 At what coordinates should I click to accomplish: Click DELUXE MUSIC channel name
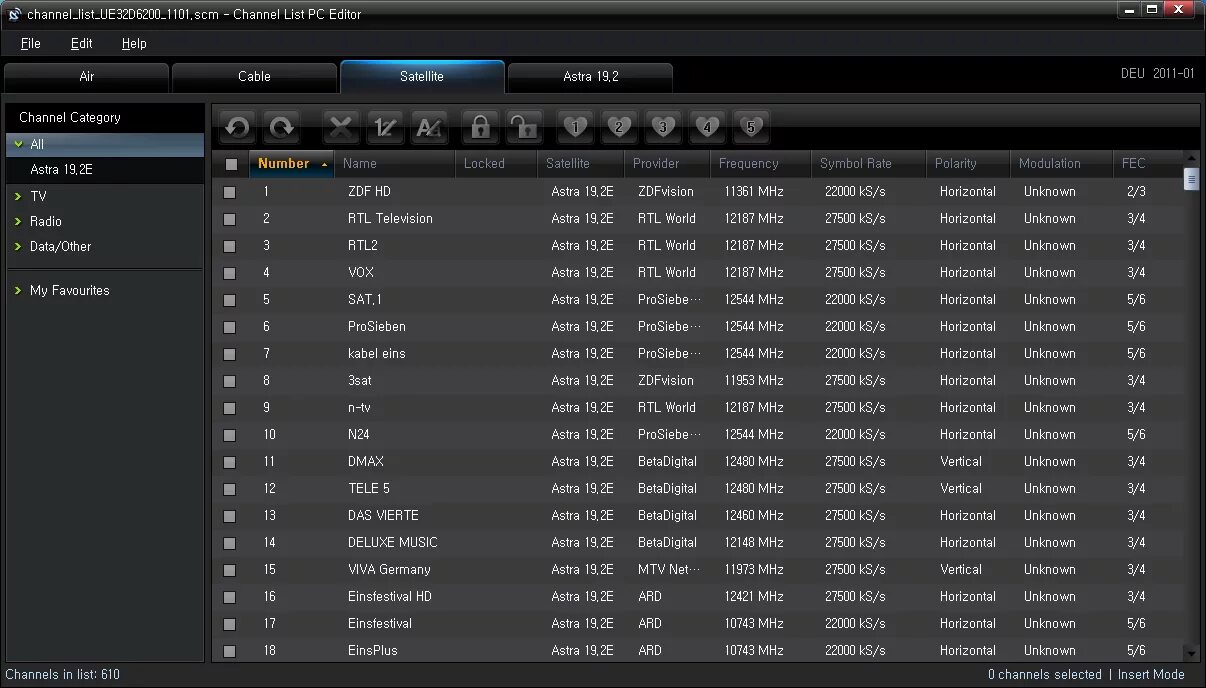(x=393, y=543)
